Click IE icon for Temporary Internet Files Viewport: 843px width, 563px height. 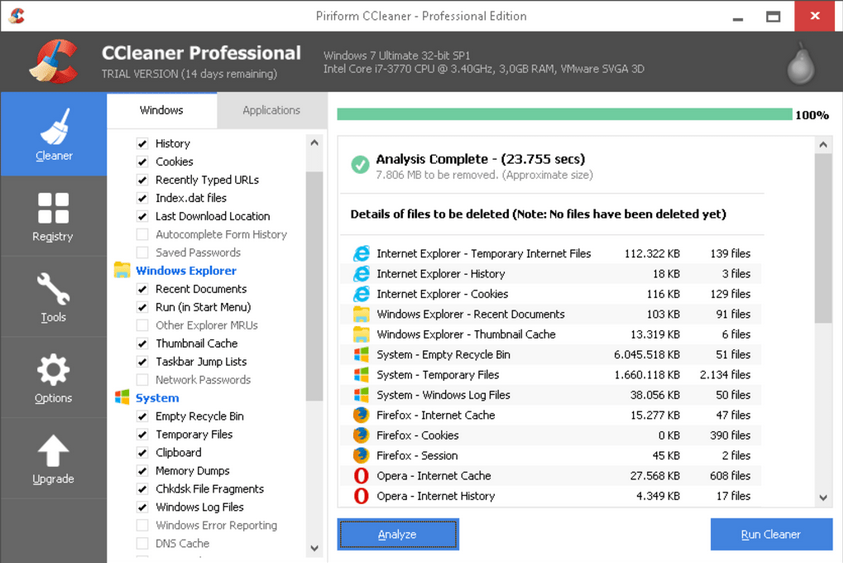[361, 253]
